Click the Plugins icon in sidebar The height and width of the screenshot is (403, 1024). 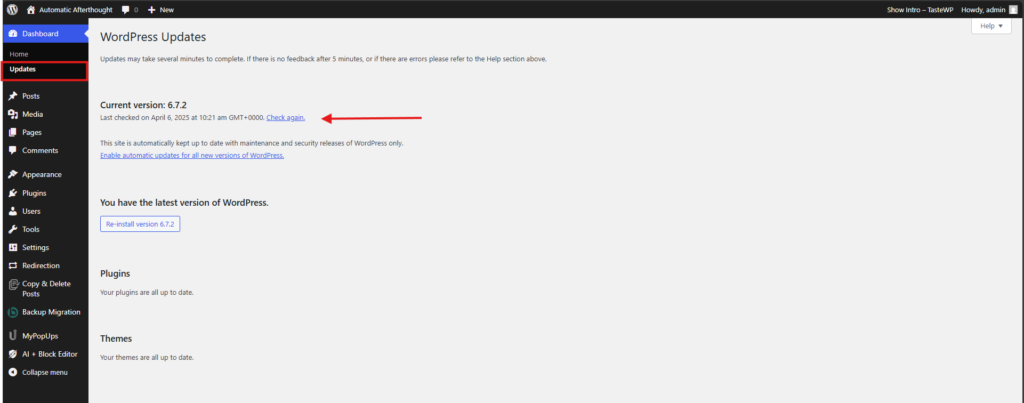[x=12, y=193]
